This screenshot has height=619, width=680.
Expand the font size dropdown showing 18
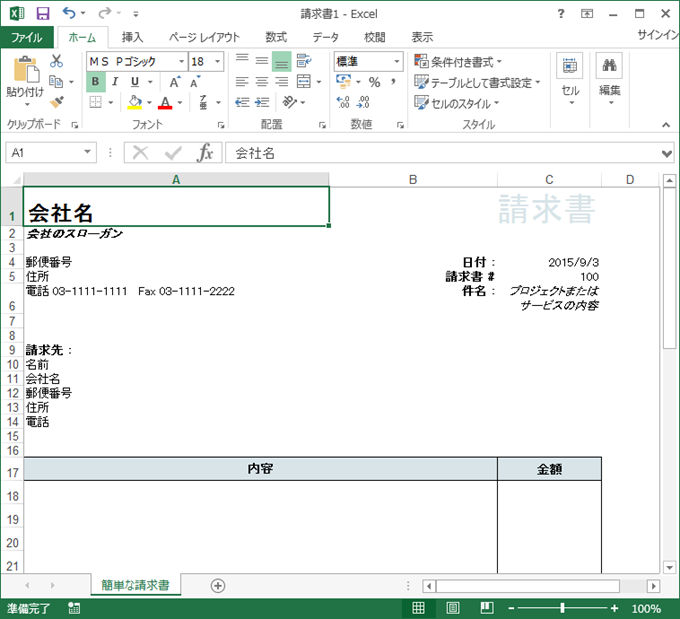[220, 62]
